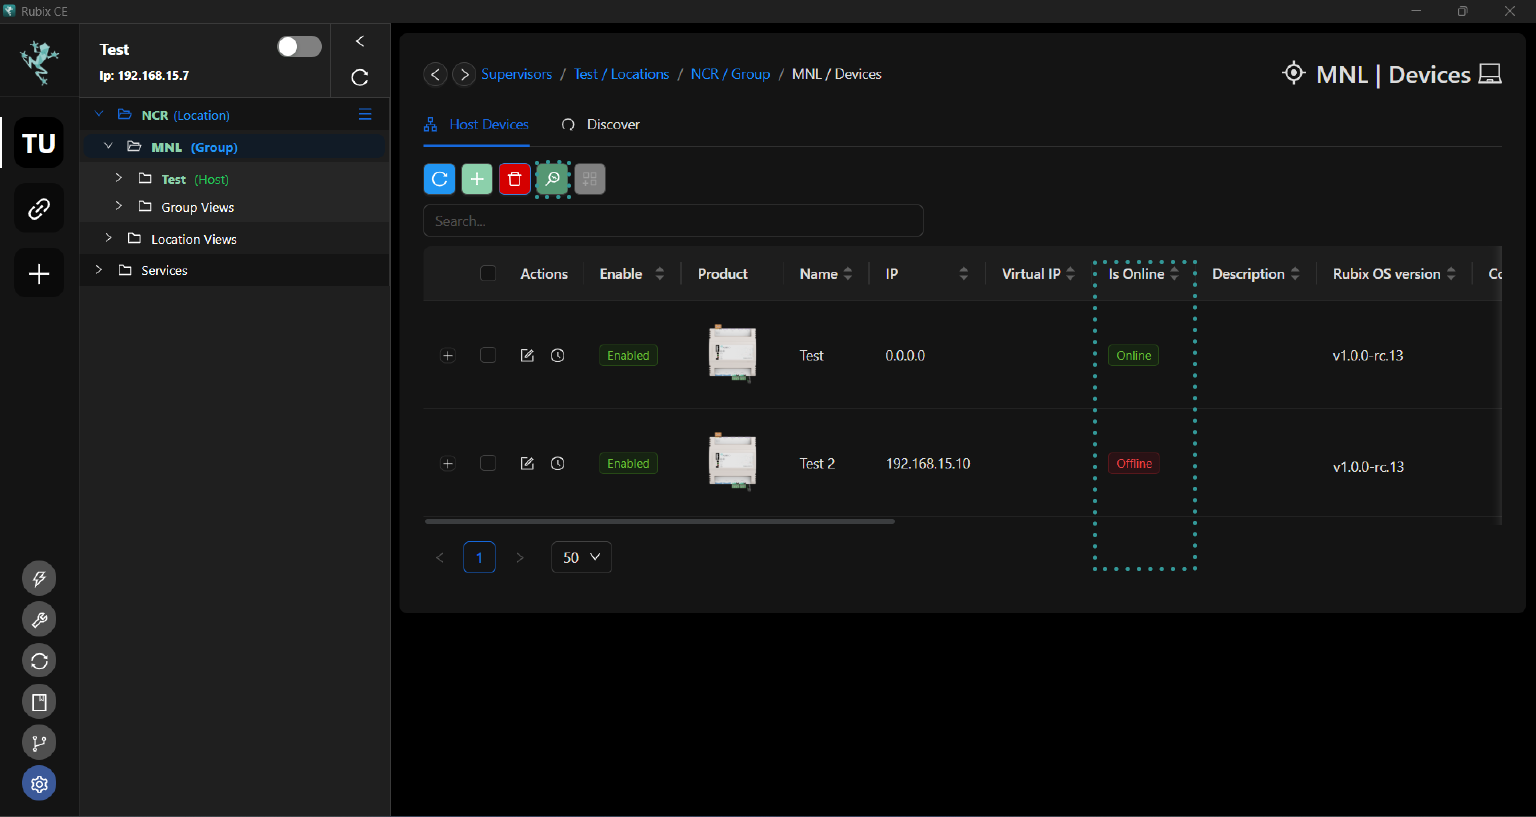
Task: Click the Test 2 device product thumbnail
Action: click(732, 461)
